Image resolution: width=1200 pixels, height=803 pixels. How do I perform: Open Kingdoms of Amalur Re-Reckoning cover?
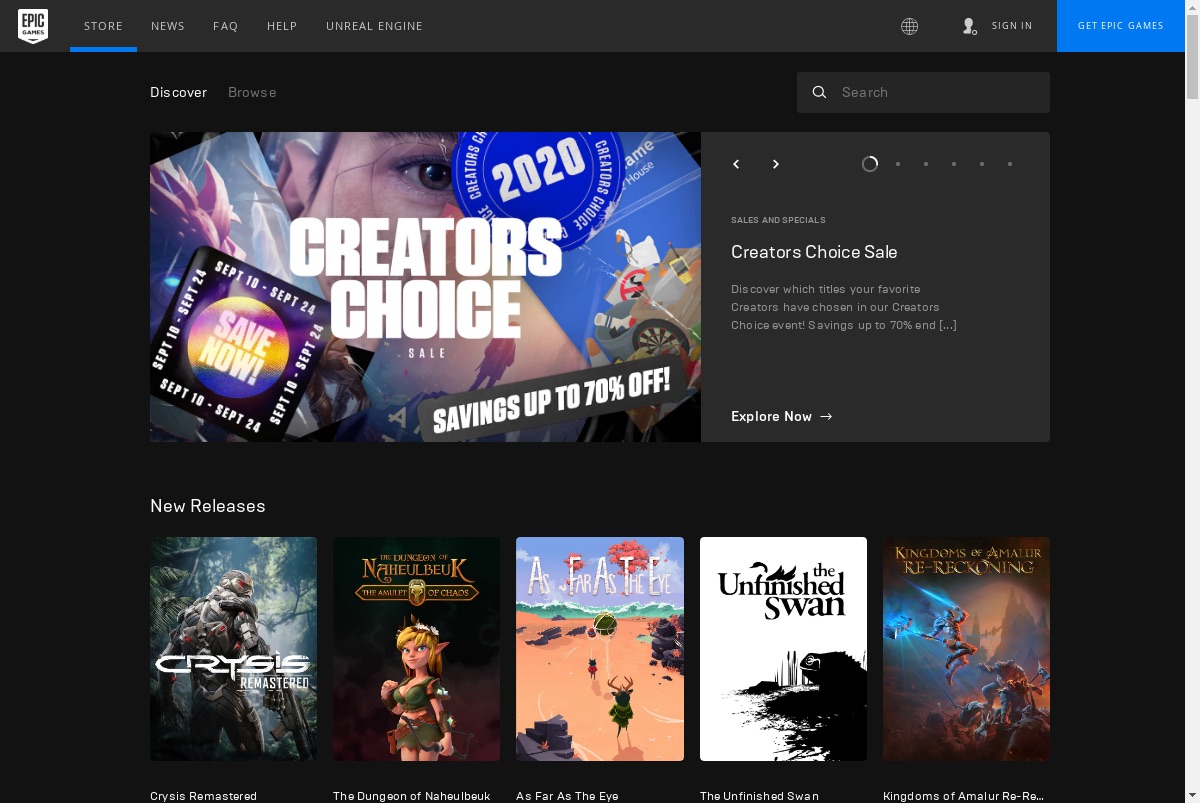[966, 649]
